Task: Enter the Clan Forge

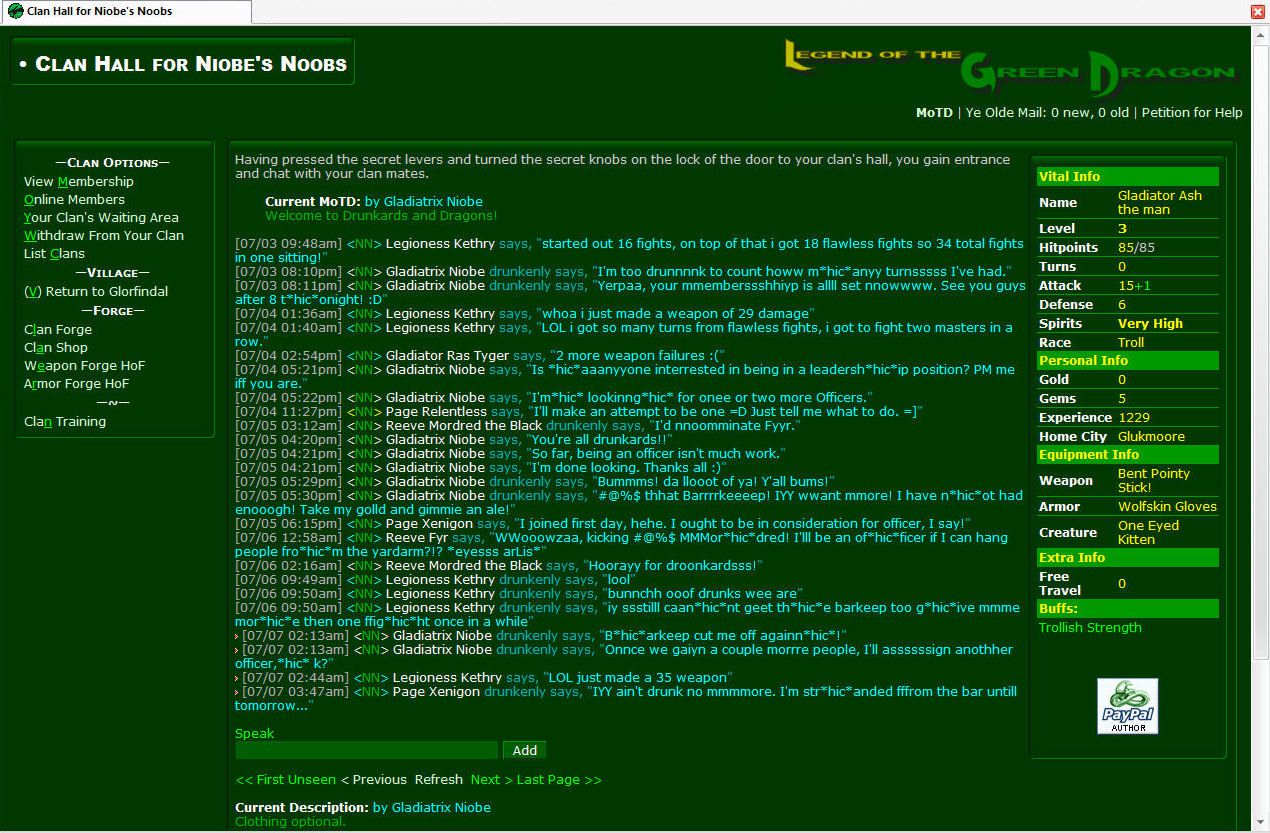Action: [58, 329]
